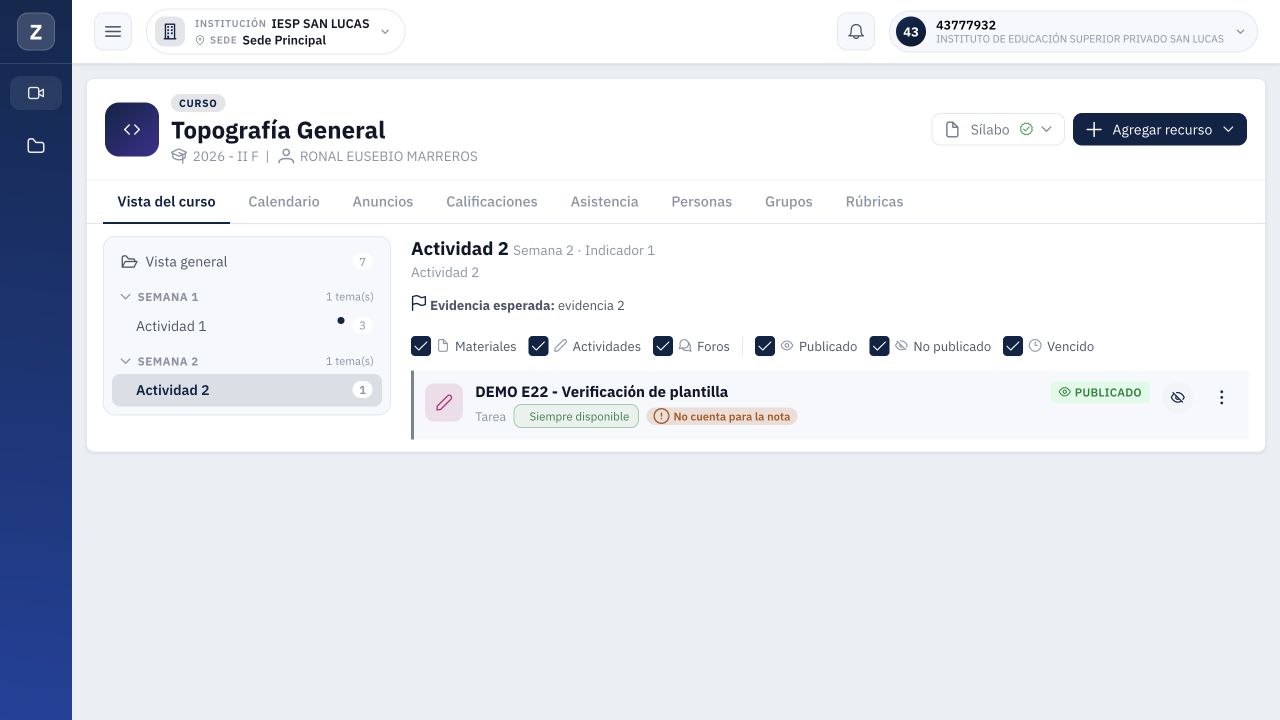Viewport: 1280px width, 720px height.
Task: Click the building institution icon
Action: (x=170, y=32)
